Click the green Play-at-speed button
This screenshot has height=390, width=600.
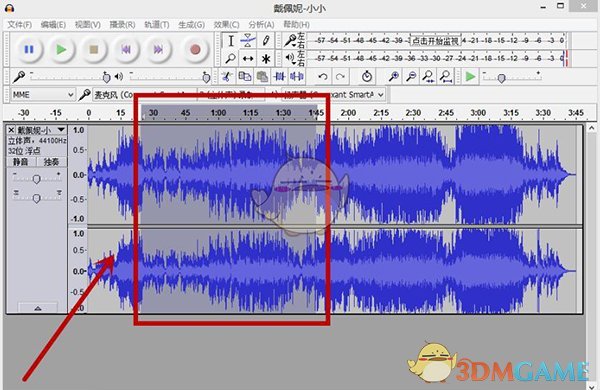[470, 77]
